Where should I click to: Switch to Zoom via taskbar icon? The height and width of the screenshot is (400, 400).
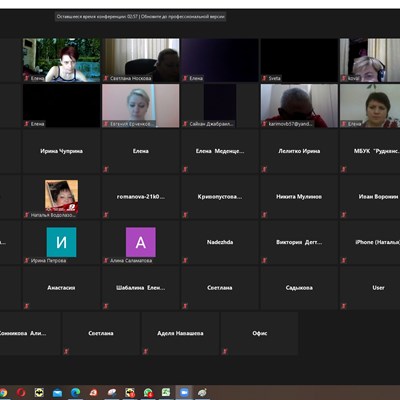[x=184, y=393]
